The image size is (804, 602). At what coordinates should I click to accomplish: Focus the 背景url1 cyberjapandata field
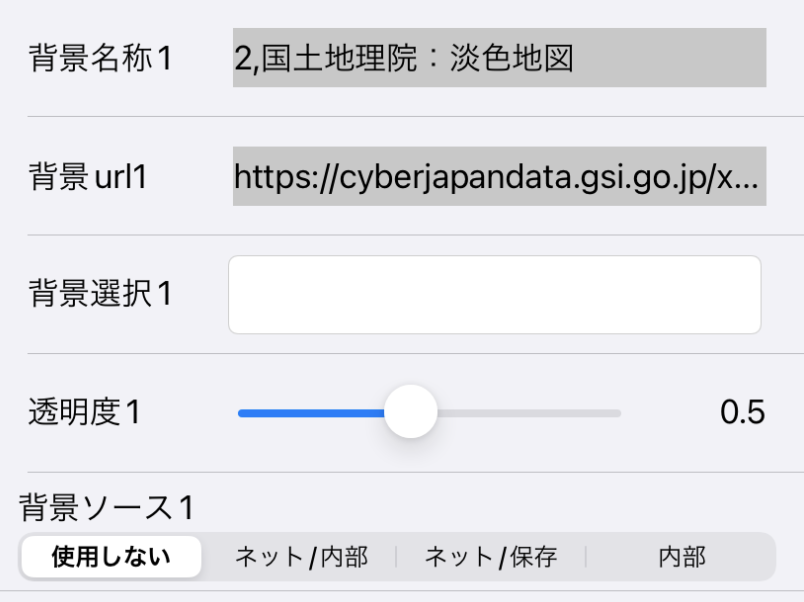(x=499, y=176)
